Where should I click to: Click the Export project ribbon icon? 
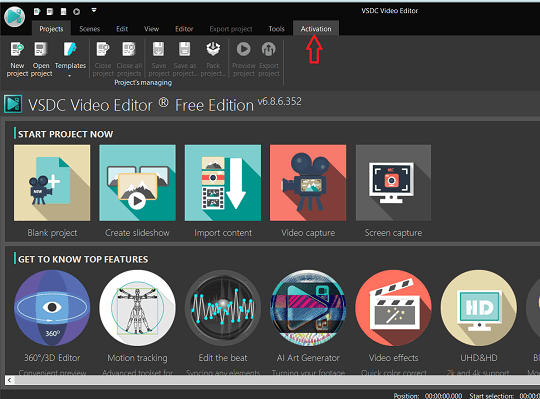[x=269, y=49]
